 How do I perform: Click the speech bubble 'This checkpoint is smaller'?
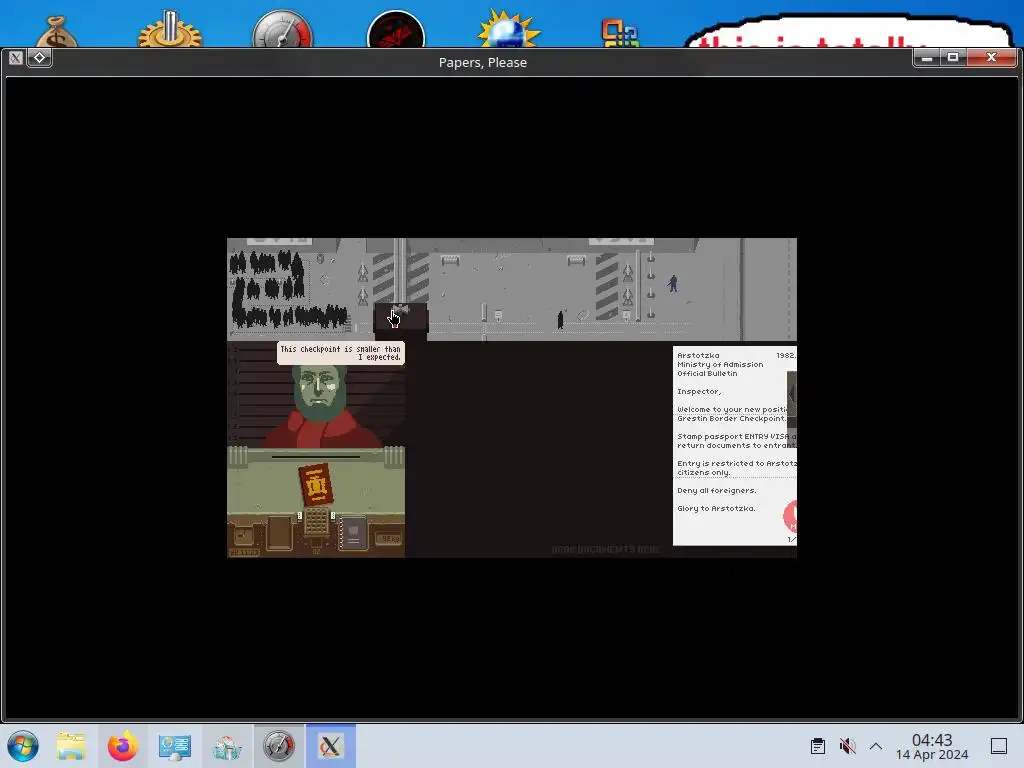coord(340,353)
